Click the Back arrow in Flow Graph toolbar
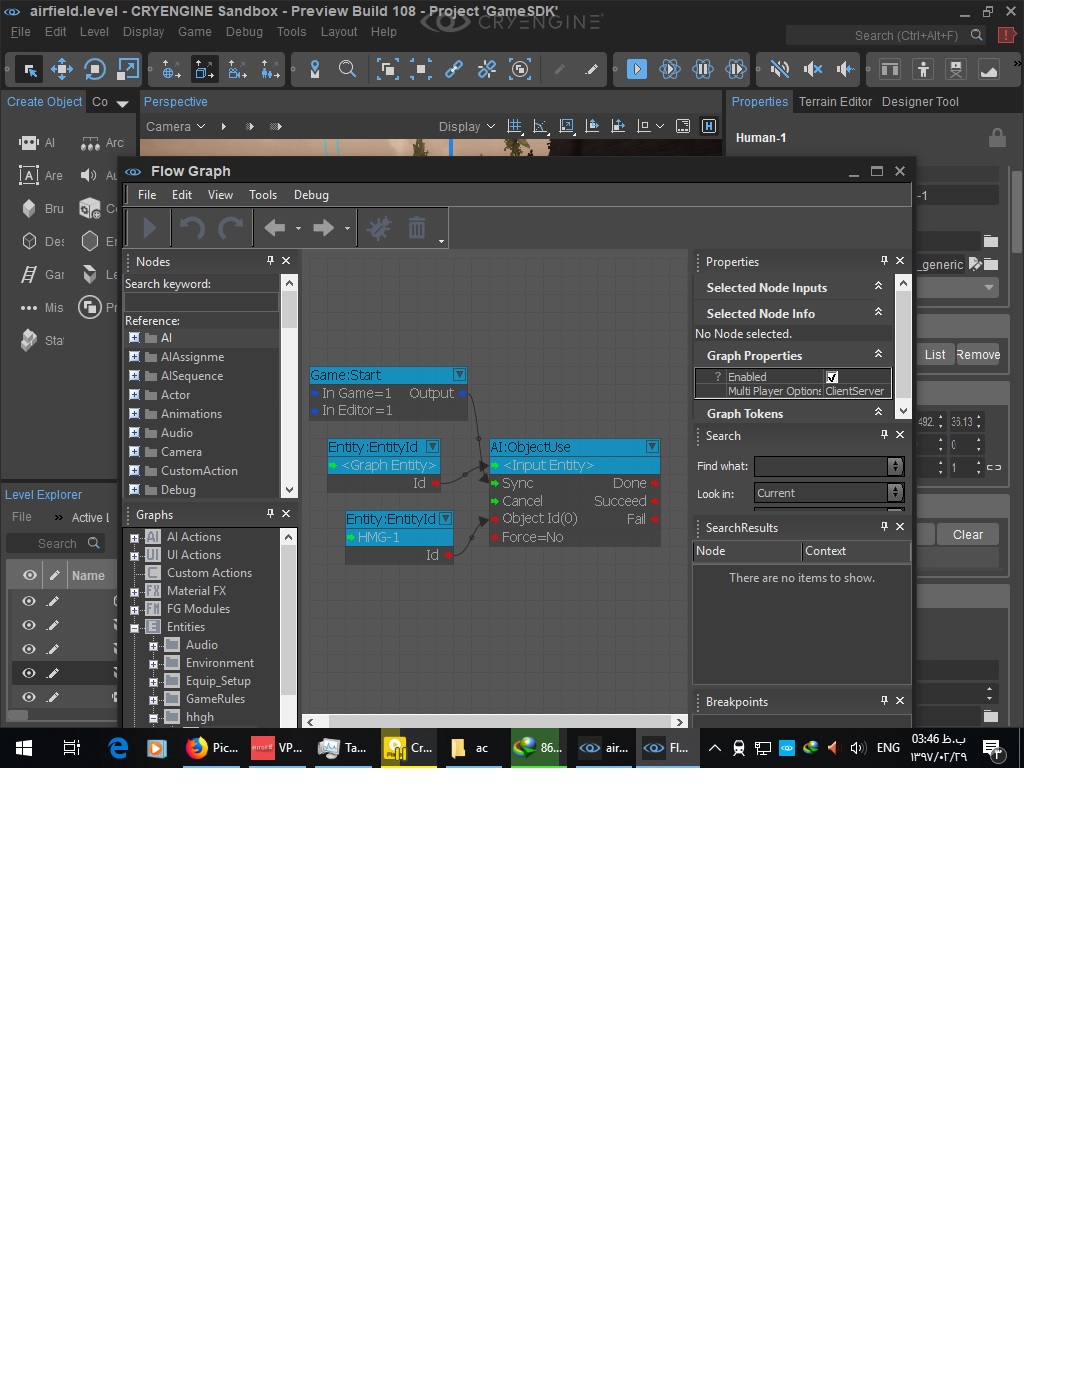This screenshot has height=1392, width=1068. [x=275, y=228]
